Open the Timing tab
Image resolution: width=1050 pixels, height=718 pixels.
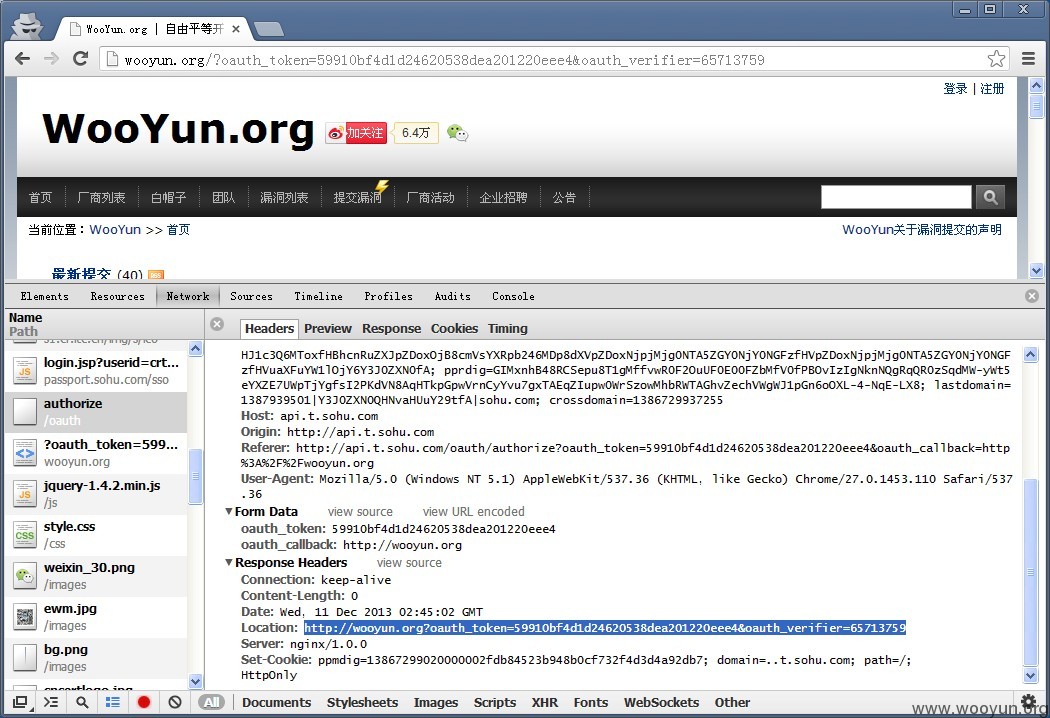coord(508,328)
